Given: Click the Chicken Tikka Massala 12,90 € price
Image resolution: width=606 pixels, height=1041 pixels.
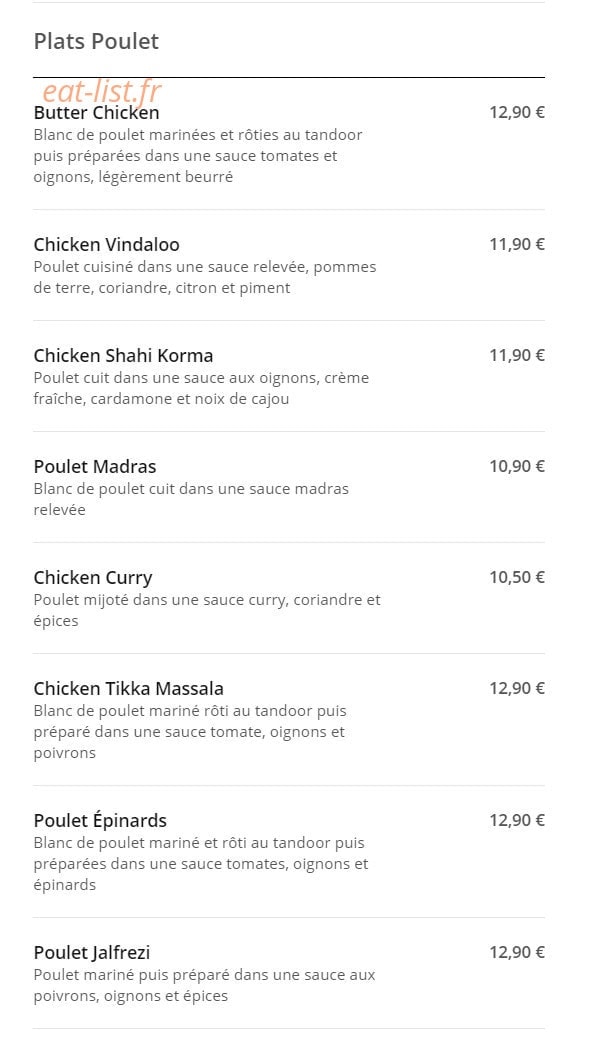Looking at the screenshot, I should [x=517, y=688].
